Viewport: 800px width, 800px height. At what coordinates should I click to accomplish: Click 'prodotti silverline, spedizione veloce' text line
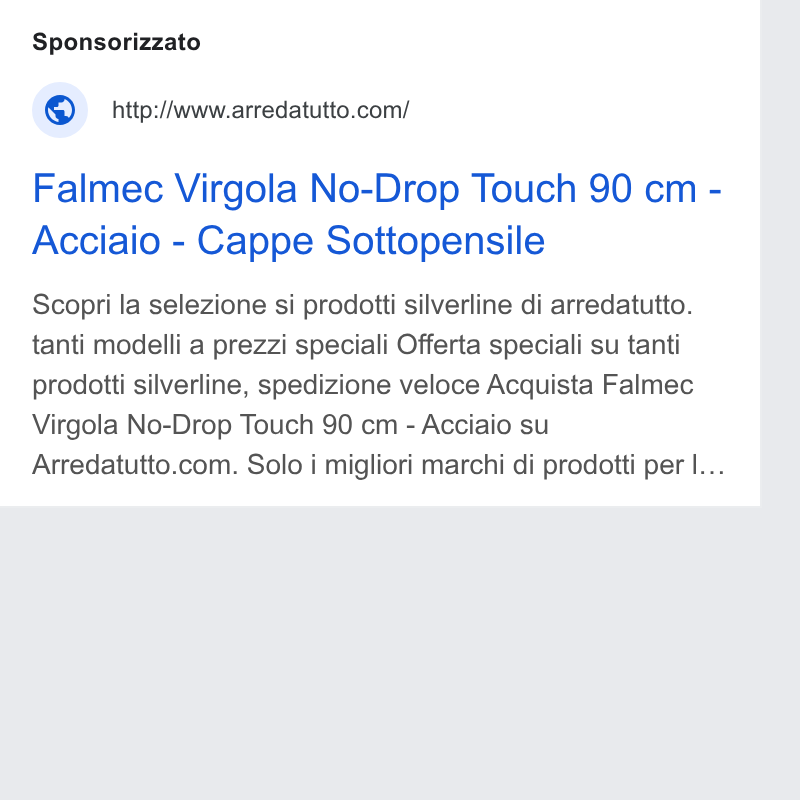click(x=256, y=385)
